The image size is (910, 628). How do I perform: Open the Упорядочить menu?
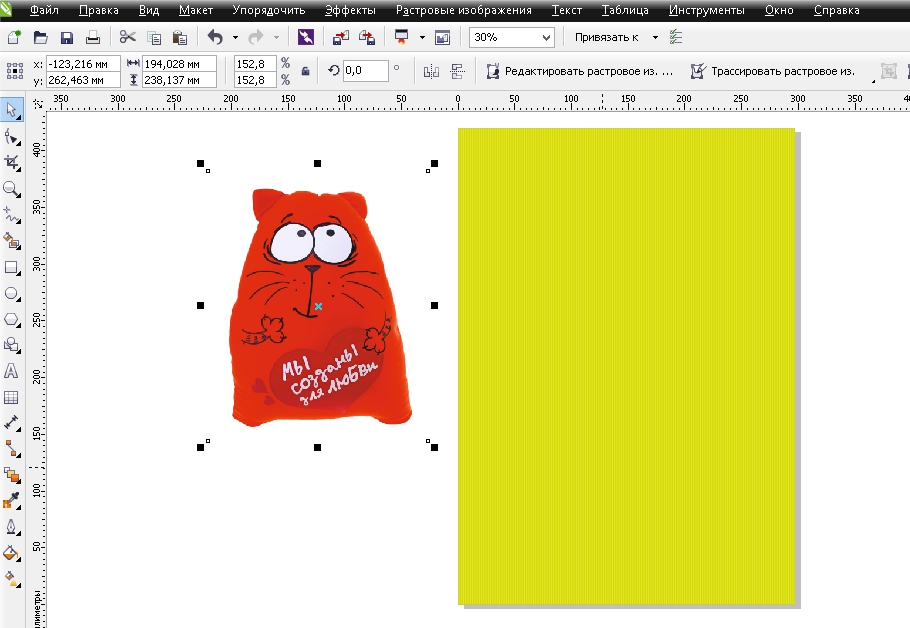click(269, 10)
